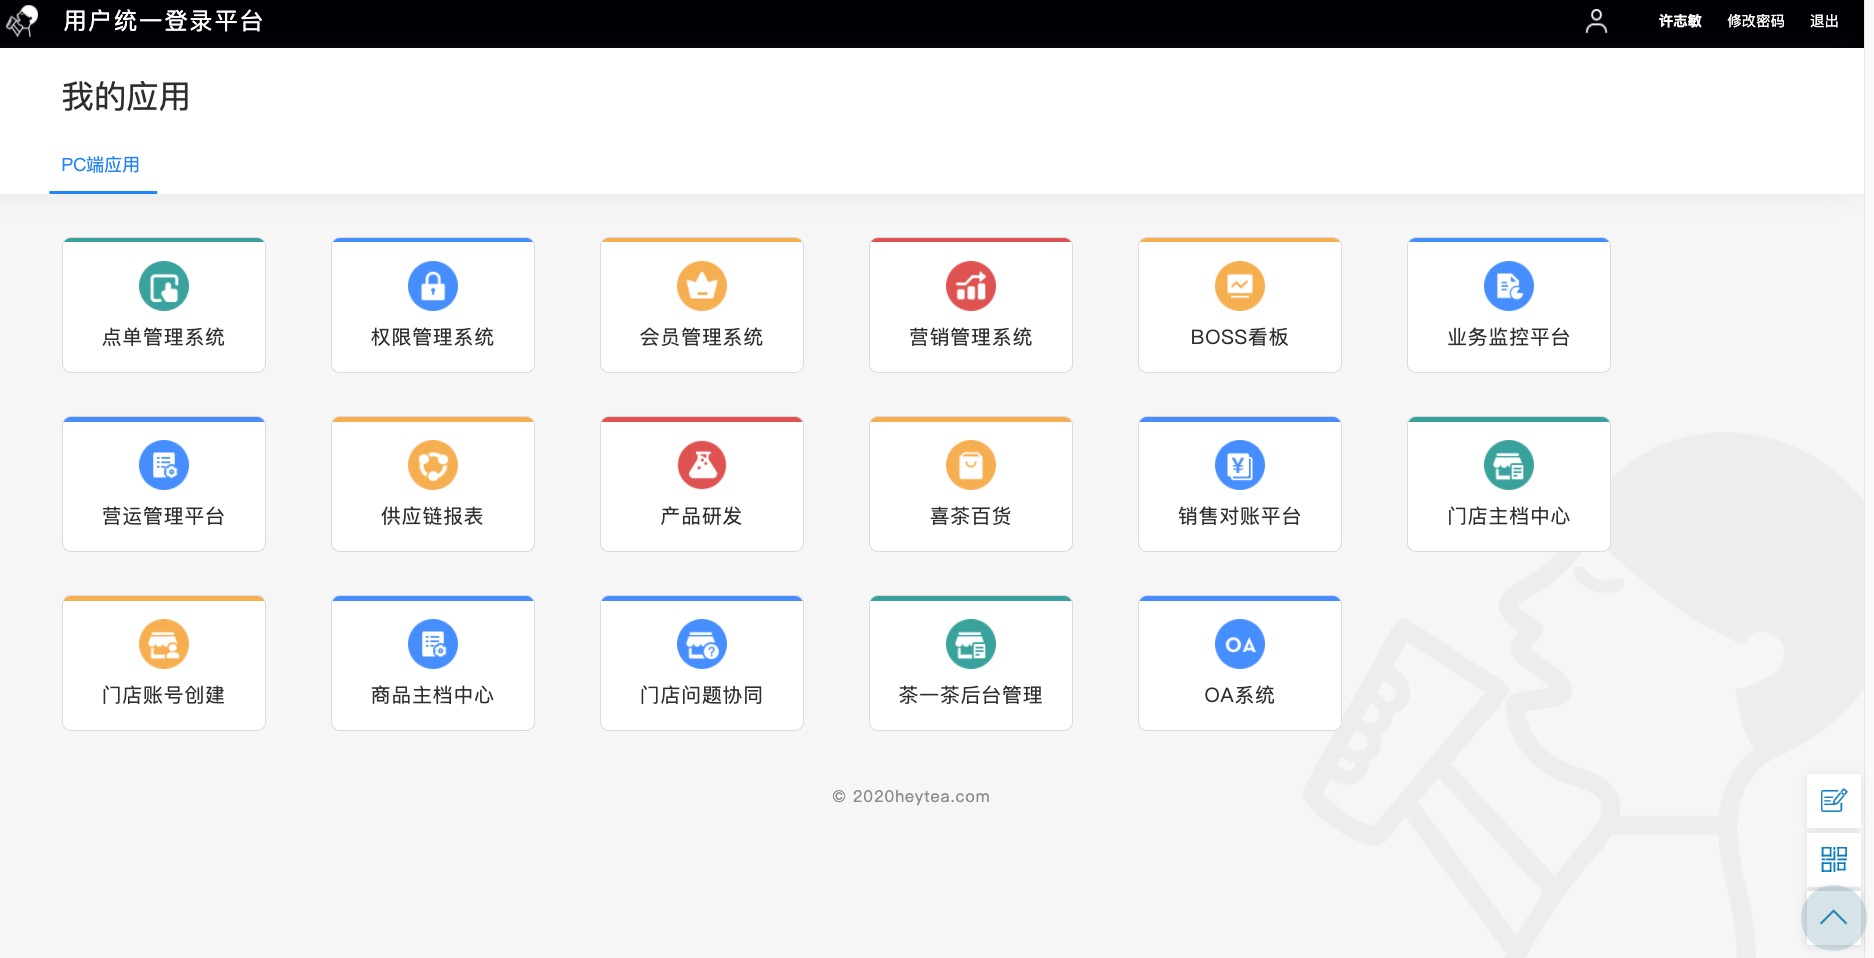Click the username 许志敏
This screenshot has width=1874, height=958.
(1680, 21)
